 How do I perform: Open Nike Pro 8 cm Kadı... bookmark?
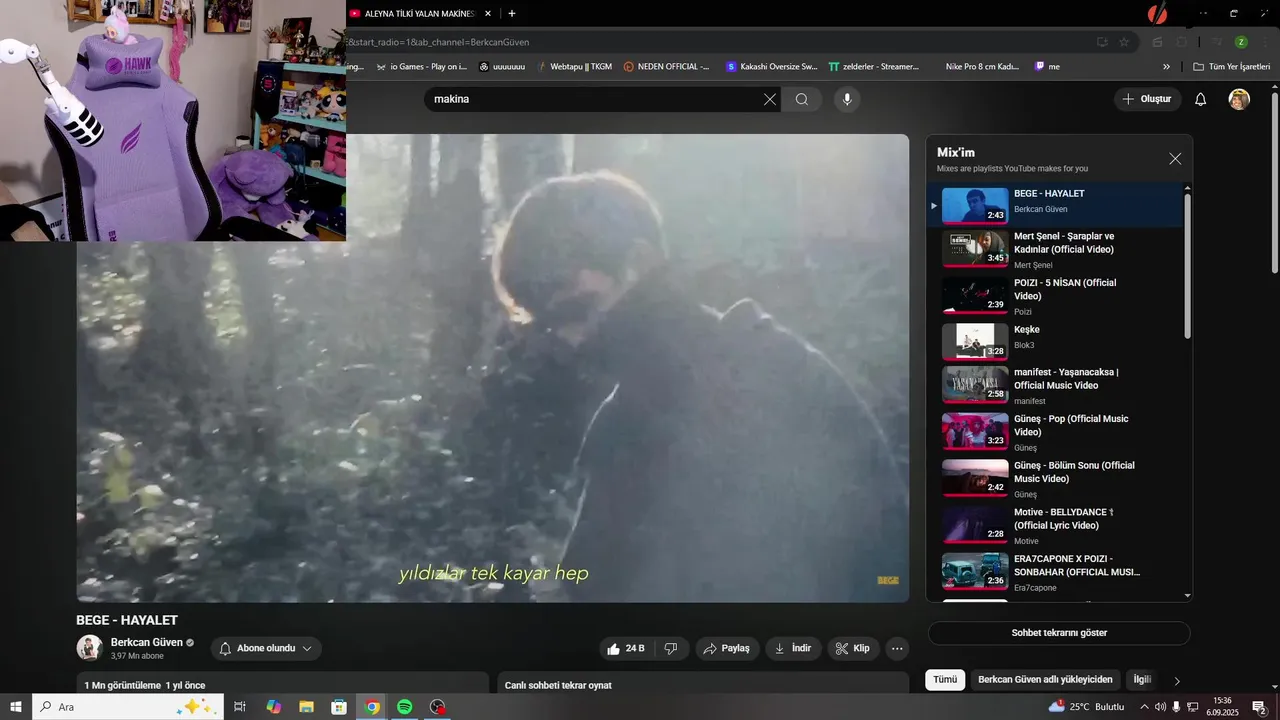point(981,67)
